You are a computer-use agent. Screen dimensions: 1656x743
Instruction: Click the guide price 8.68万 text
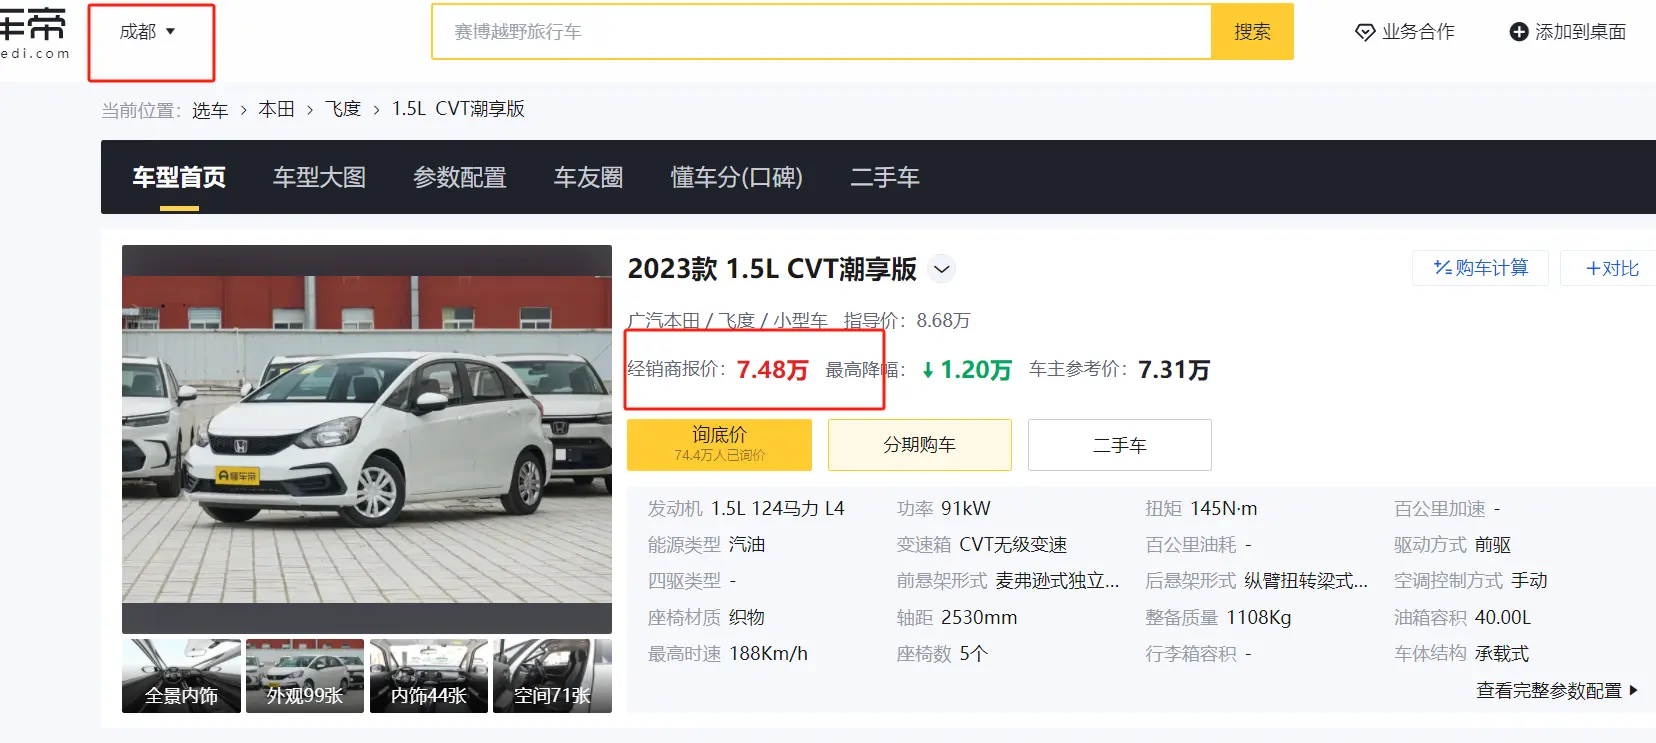pos(943,321)
